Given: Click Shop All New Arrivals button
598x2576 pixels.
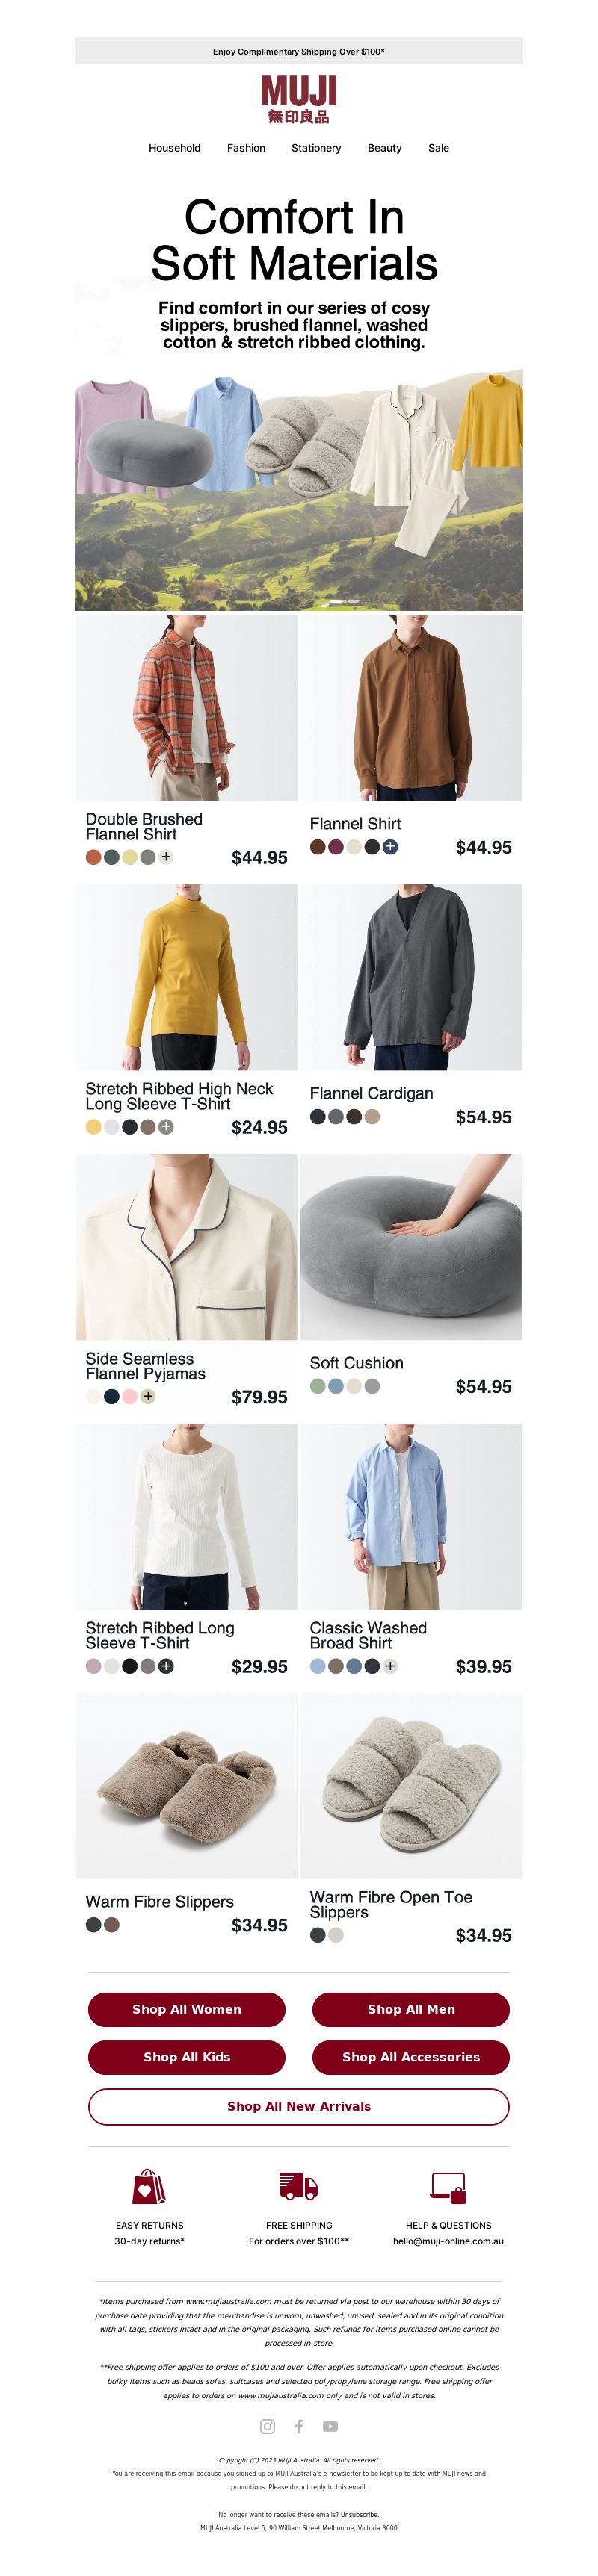Looking at the screenshot, I should pos(299,2106).
